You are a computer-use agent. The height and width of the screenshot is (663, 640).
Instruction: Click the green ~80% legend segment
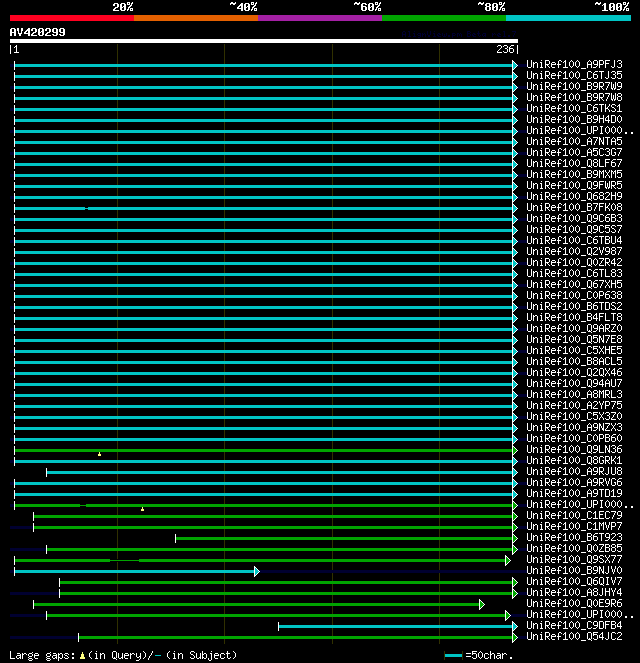click(x=443, y=18)
